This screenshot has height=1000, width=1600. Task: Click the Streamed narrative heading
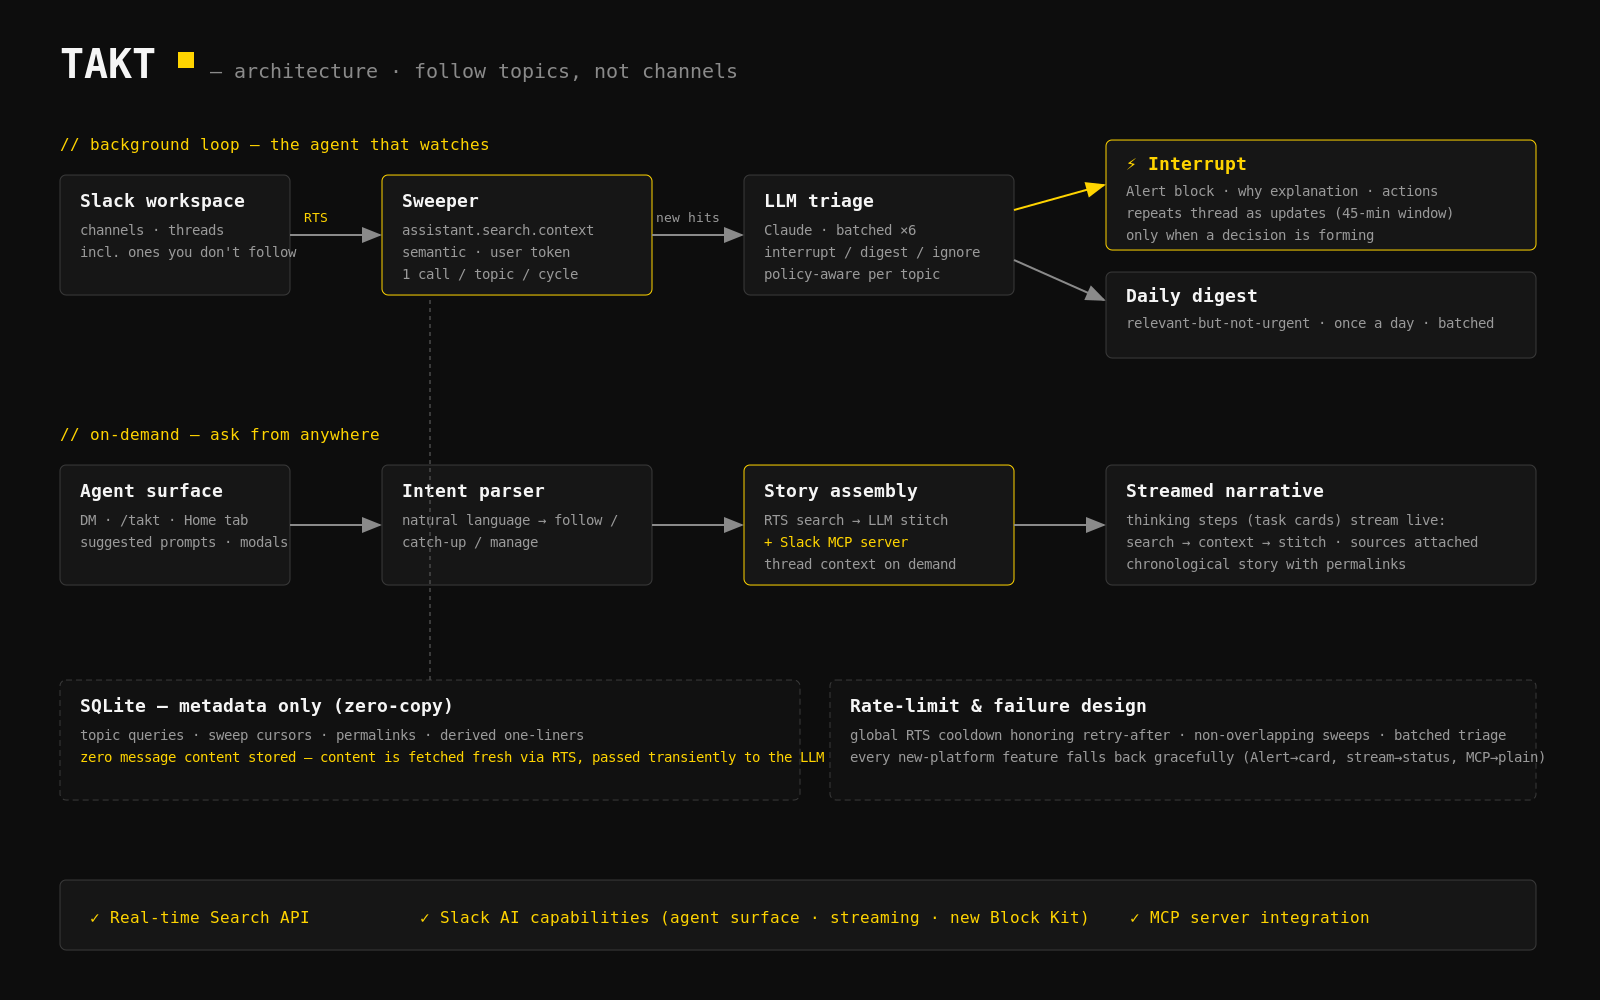tap(1225, 491)
